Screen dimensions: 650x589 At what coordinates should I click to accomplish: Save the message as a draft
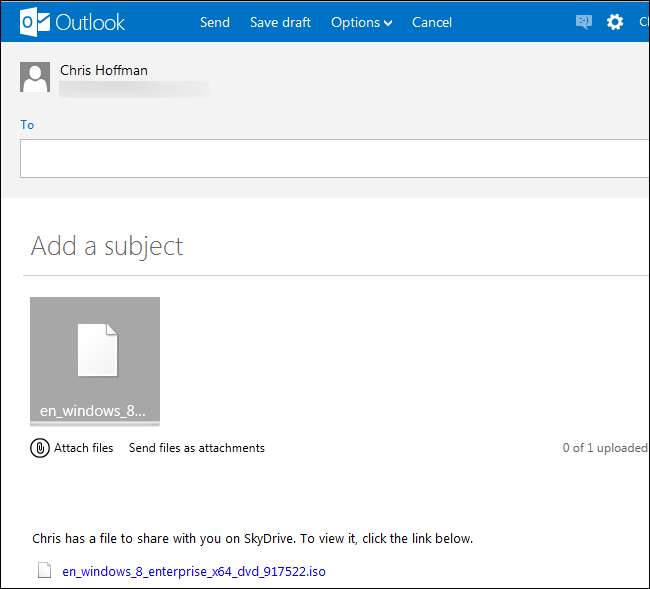pyautogui.click(x=280, y=22)
